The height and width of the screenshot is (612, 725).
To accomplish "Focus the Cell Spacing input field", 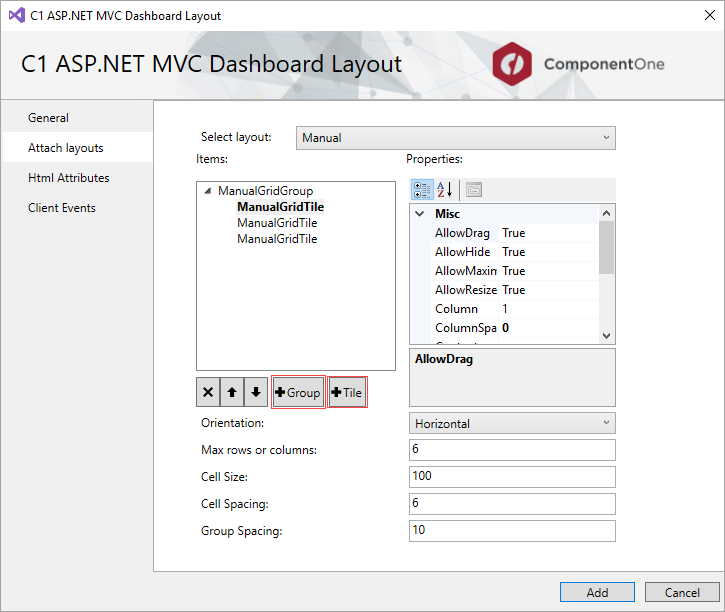I will [x=512, y=504].
